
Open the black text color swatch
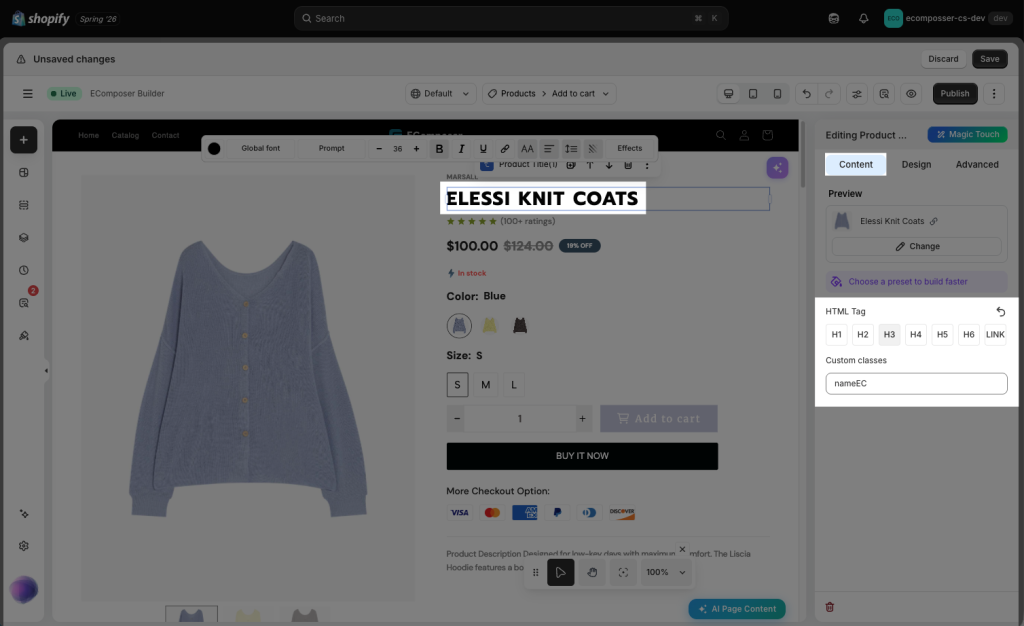pos(214,149)
